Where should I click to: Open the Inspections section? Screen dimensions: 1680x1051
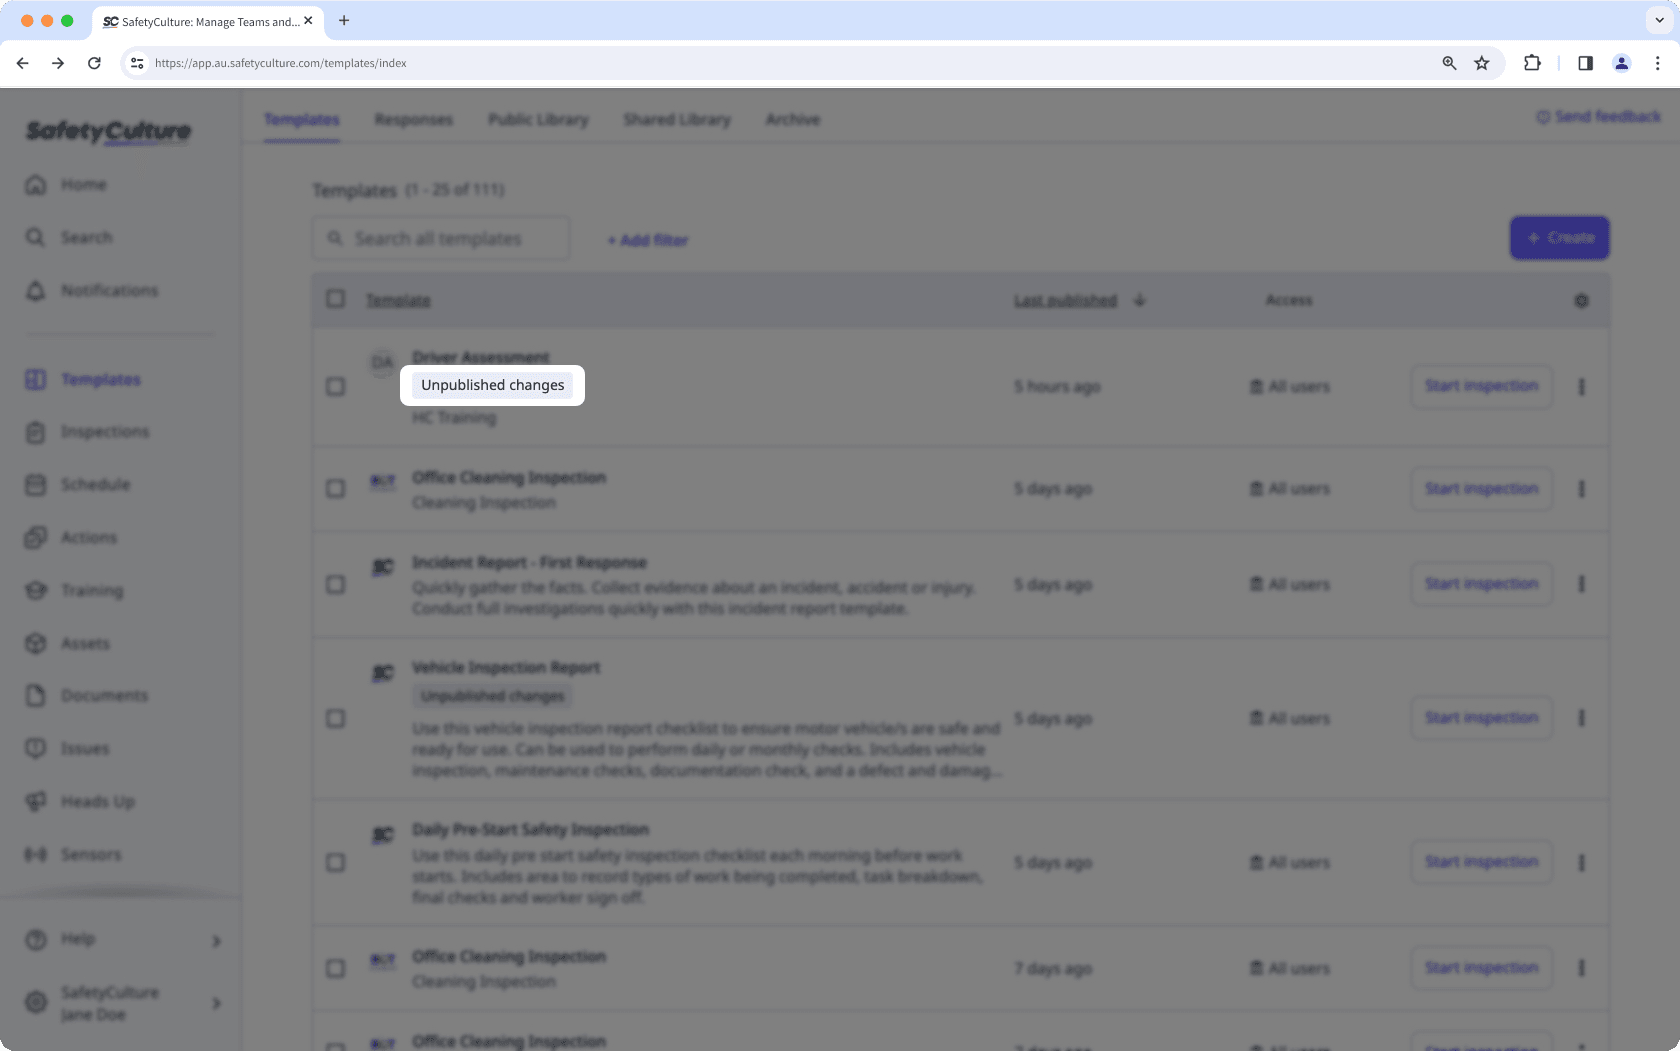coord(104,431)
